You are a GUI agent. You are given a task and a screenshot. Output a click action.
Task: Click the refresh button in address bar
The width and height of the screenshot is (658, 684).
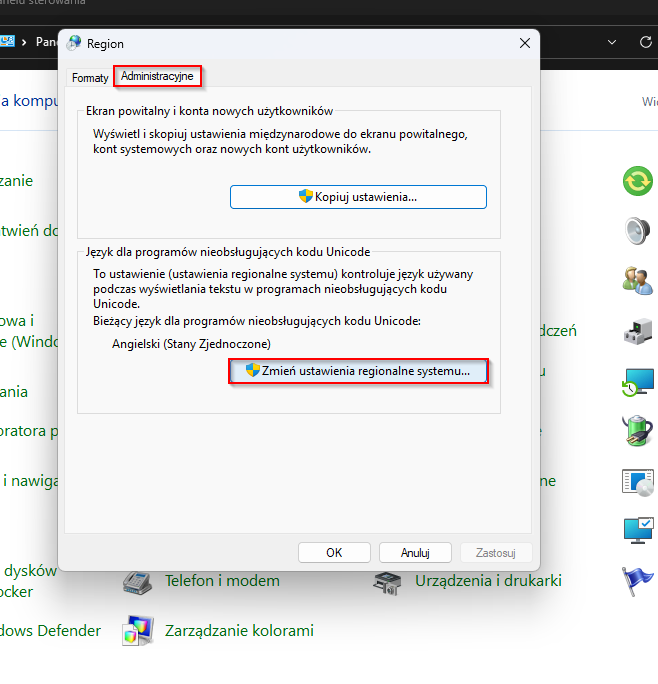(x=646, y=43)
